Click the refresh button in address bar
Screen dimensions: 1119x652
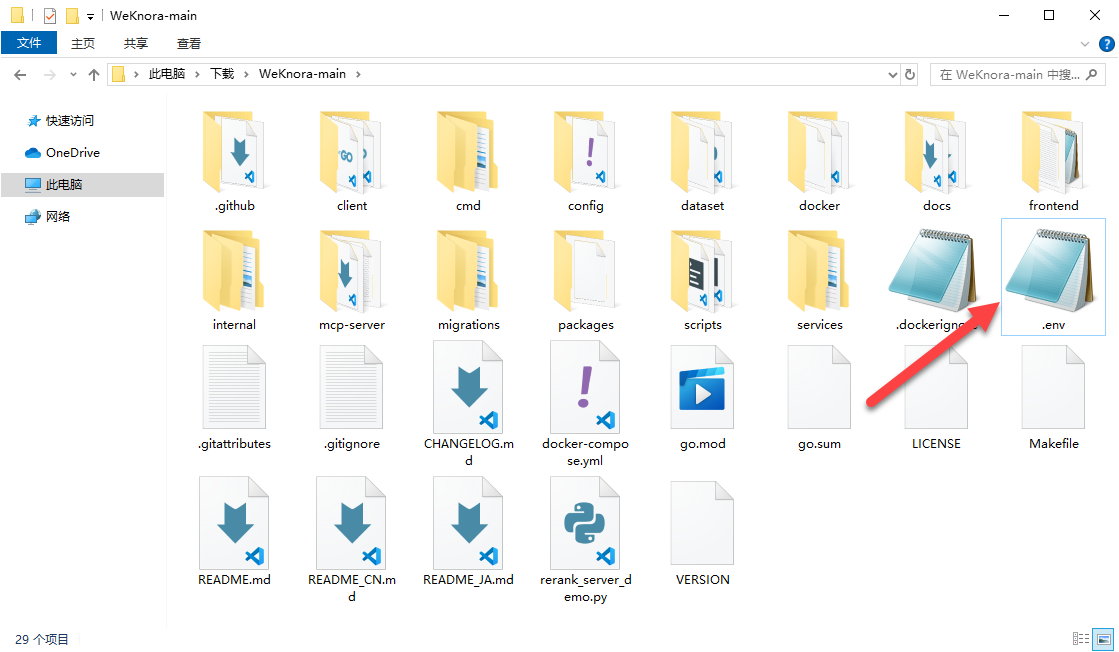(910, 75)
